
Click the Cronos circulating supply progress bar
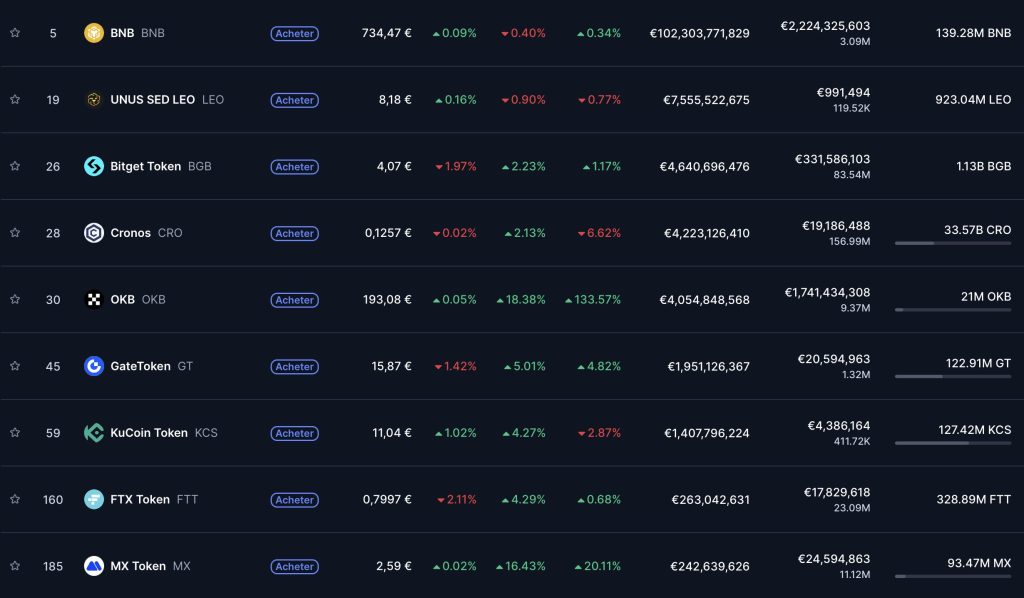tap(952, 243)
